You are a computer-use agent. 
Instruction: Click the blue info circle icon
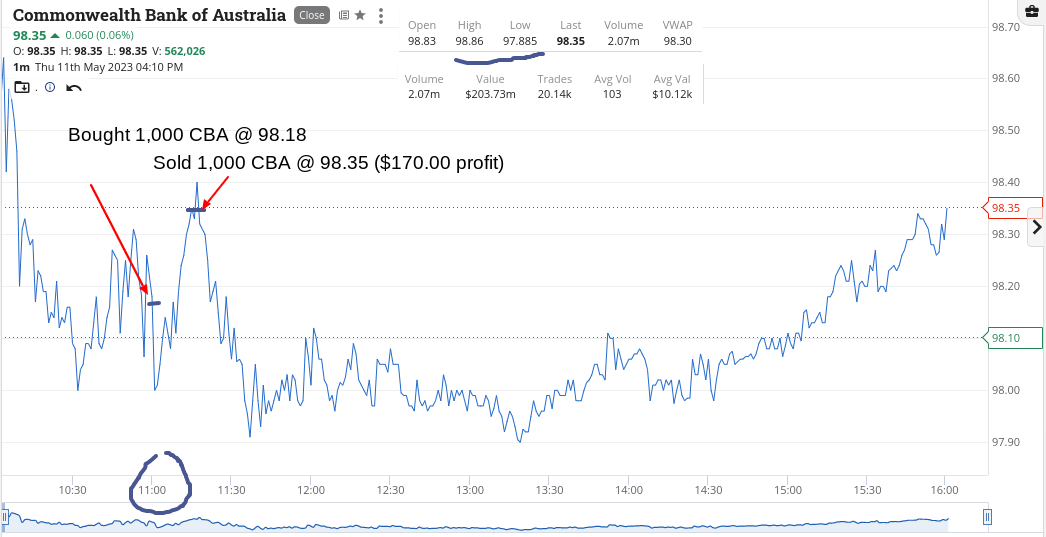pos(50,87)
